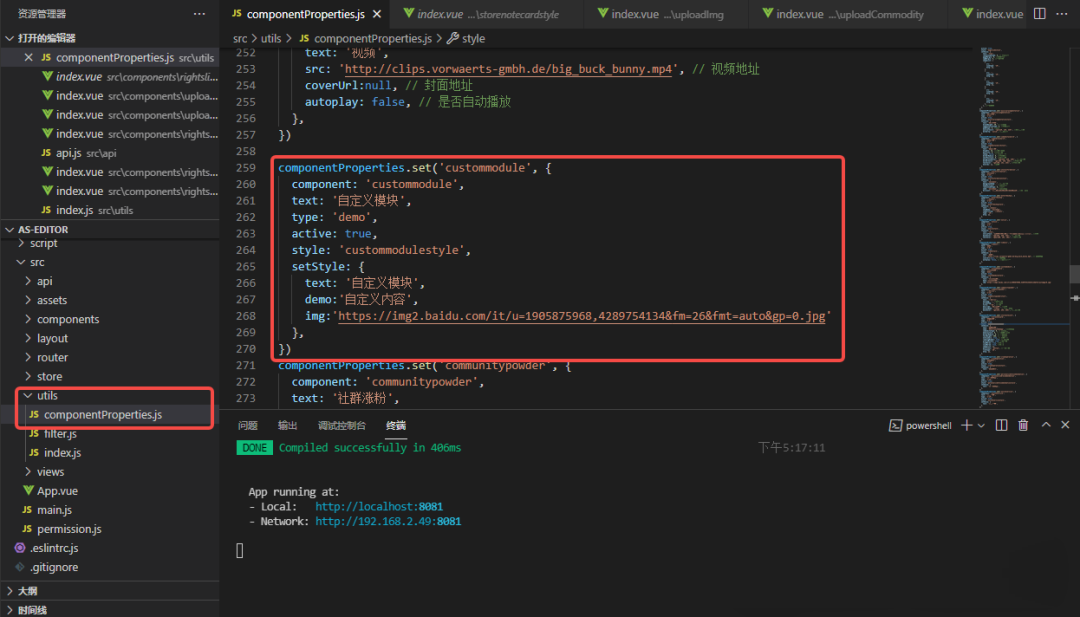1080x617 pixels.
Task: Open App.vue from the file tree
Action: pos(56,491)
